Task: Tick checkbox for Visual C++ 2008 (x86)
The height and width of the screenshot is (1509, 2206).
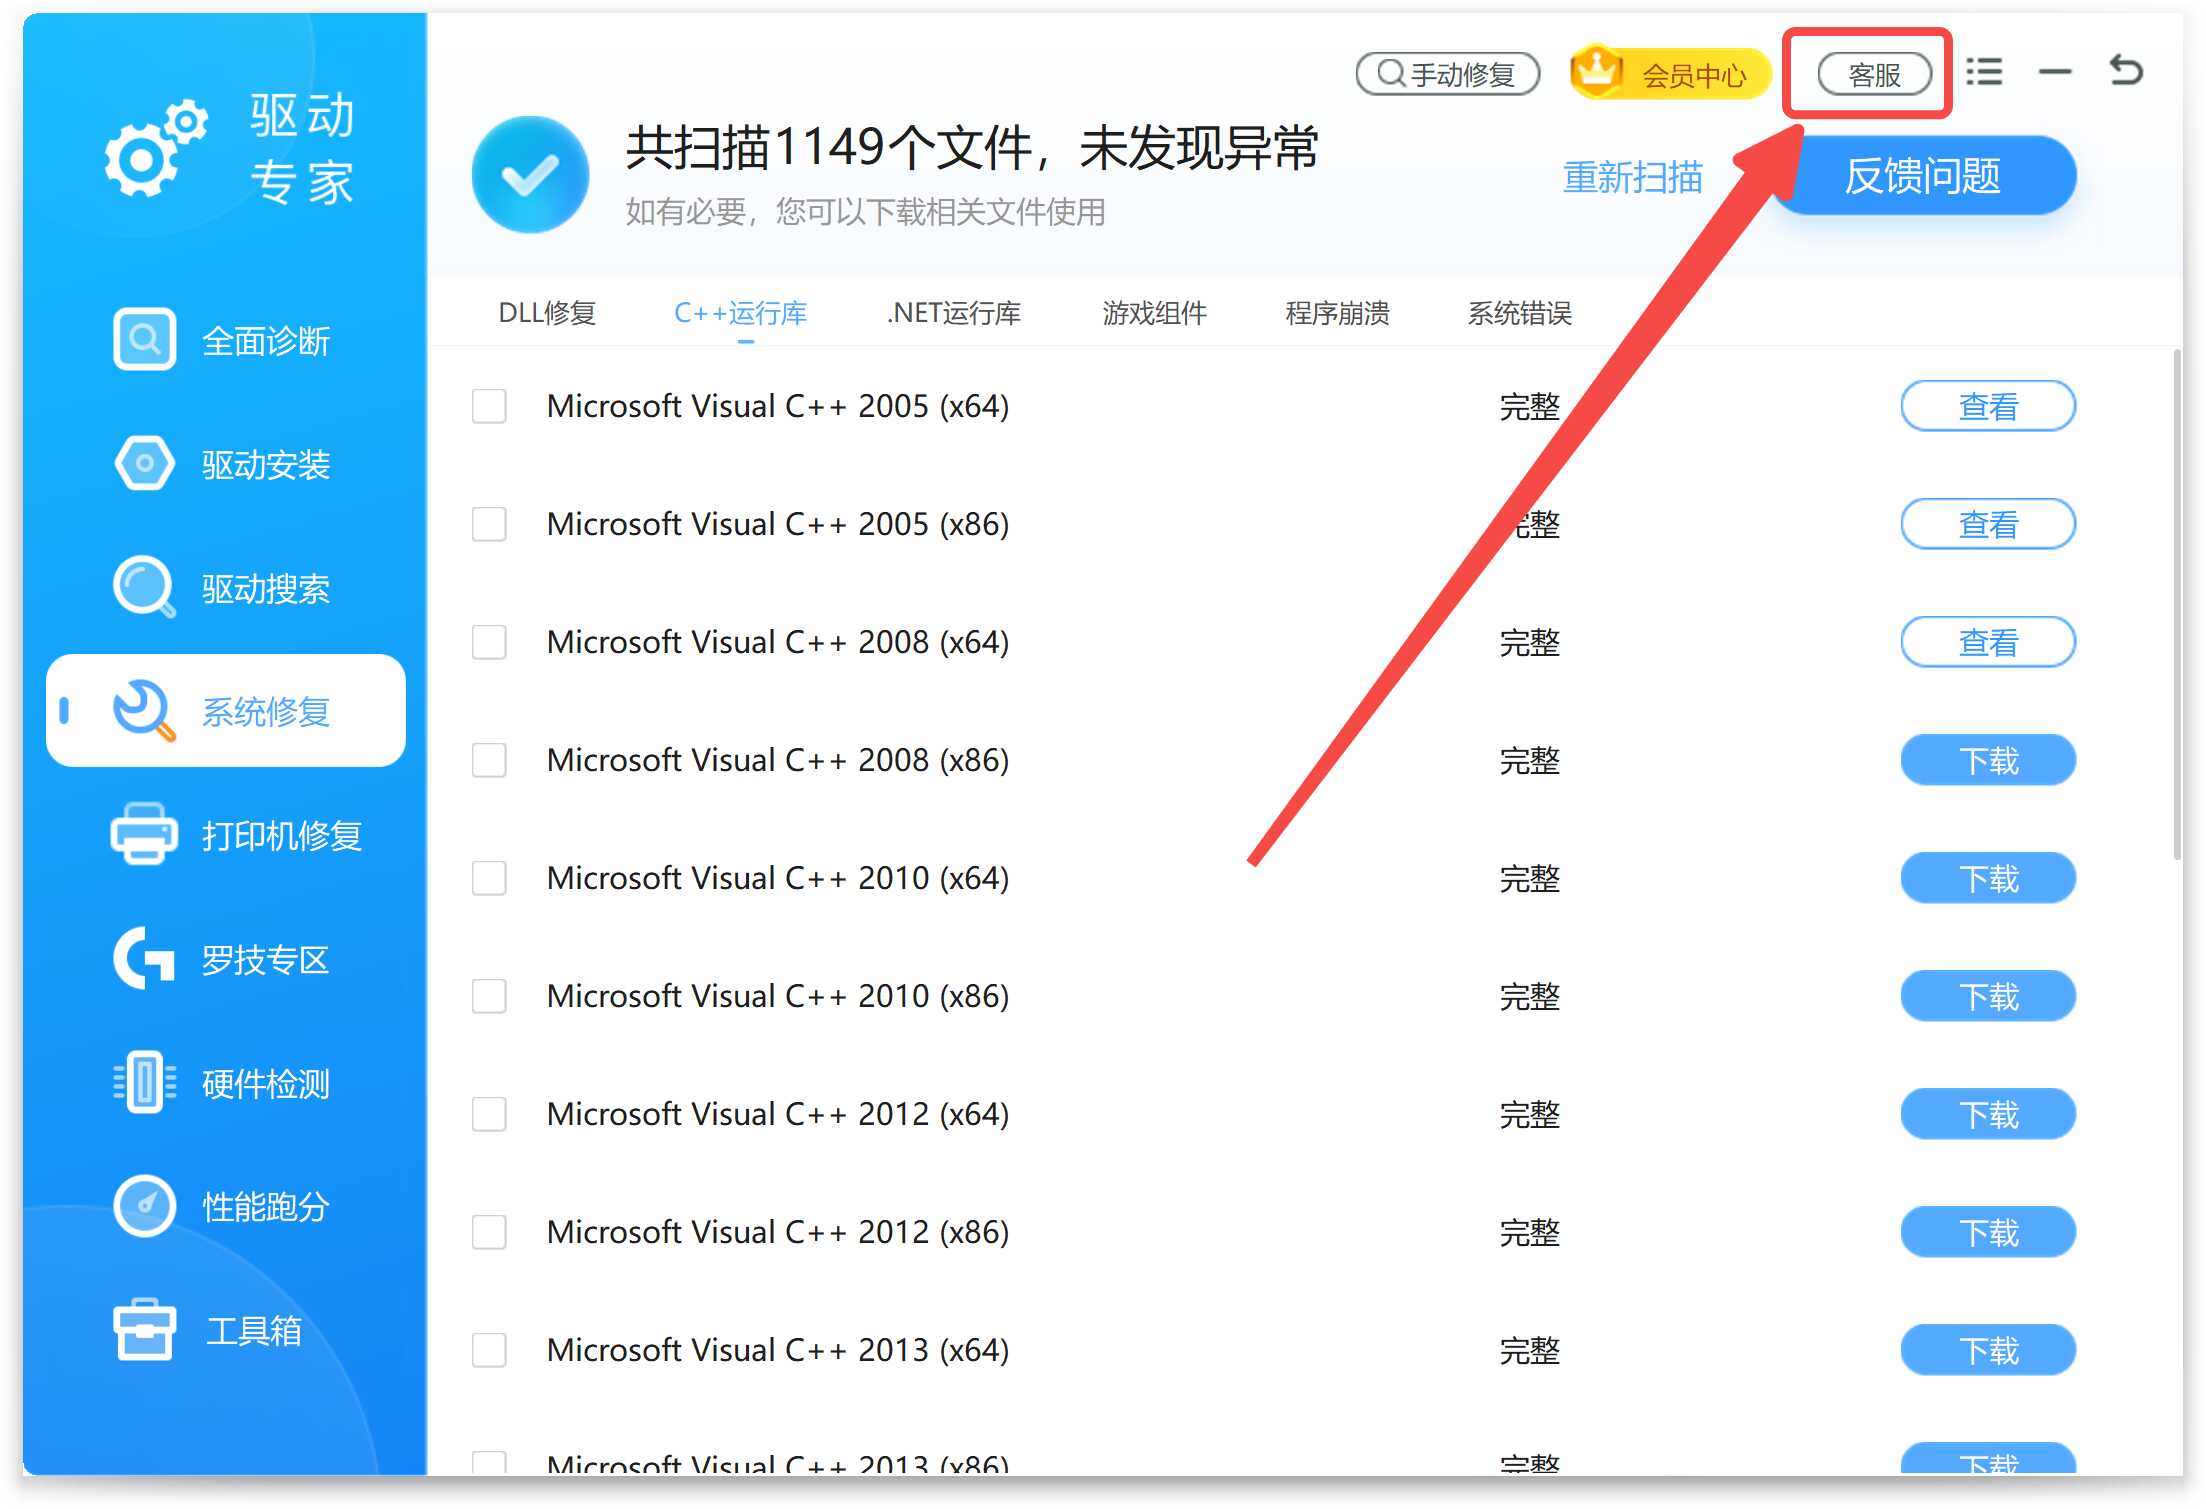Action: (489, 760)
